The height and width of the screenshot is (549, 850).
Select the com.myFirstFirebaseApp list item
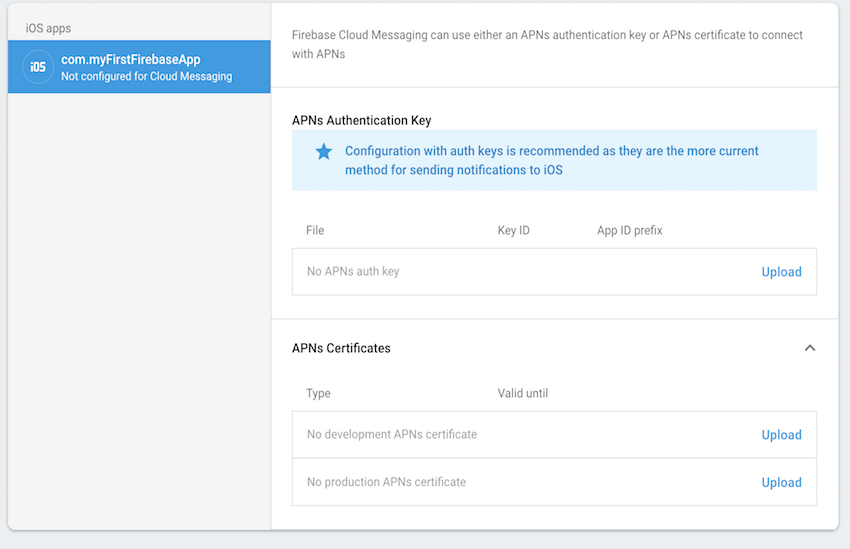click(139, 67)
